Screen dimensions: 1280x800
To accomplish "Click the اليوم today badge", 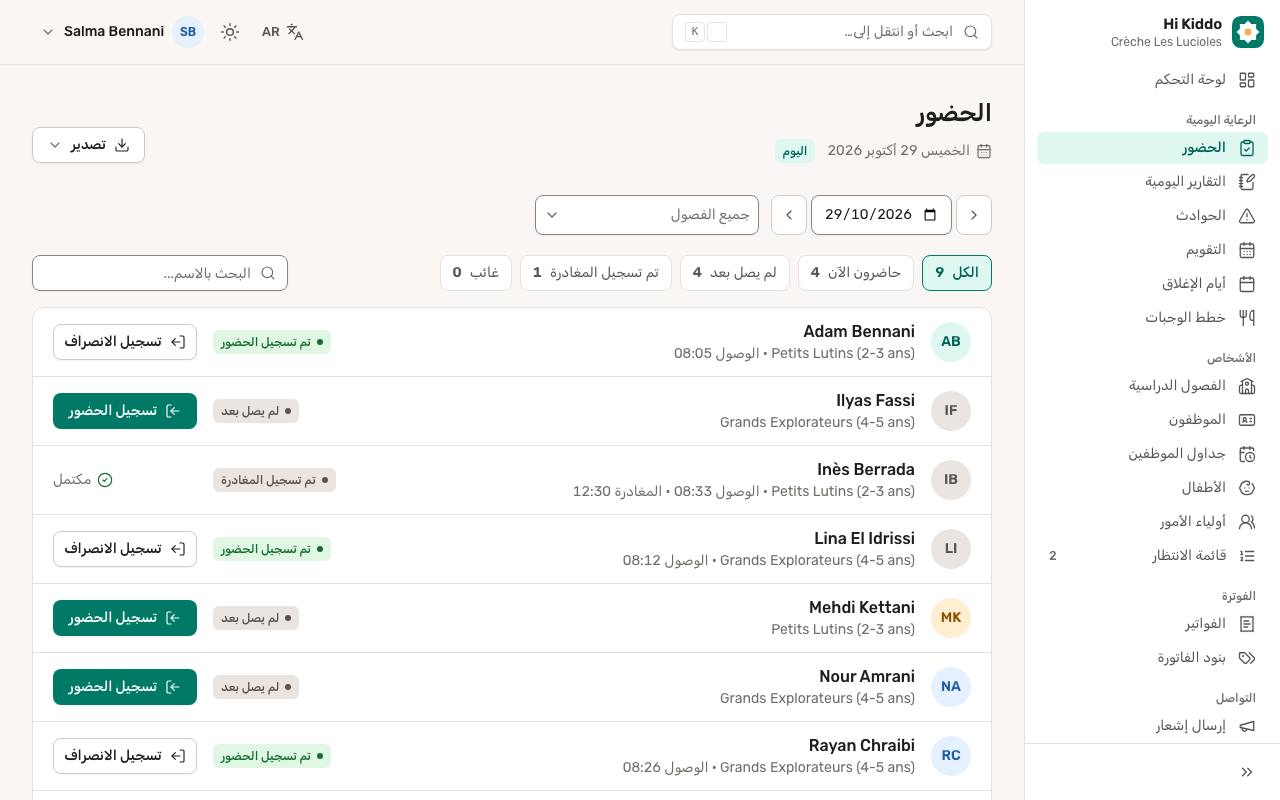I will pyautogui.click(x=795, y=151).
